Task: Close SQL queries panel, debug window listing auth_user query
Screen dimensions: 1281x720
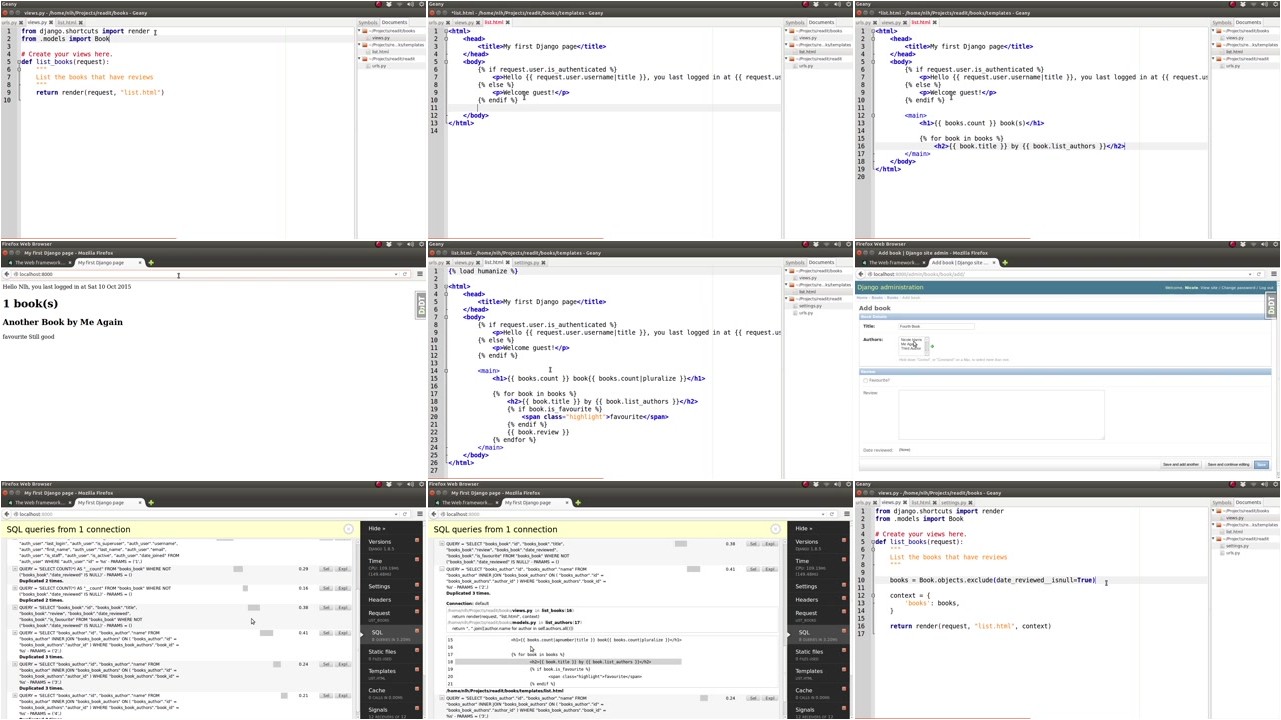Action: tap(348, 529)
